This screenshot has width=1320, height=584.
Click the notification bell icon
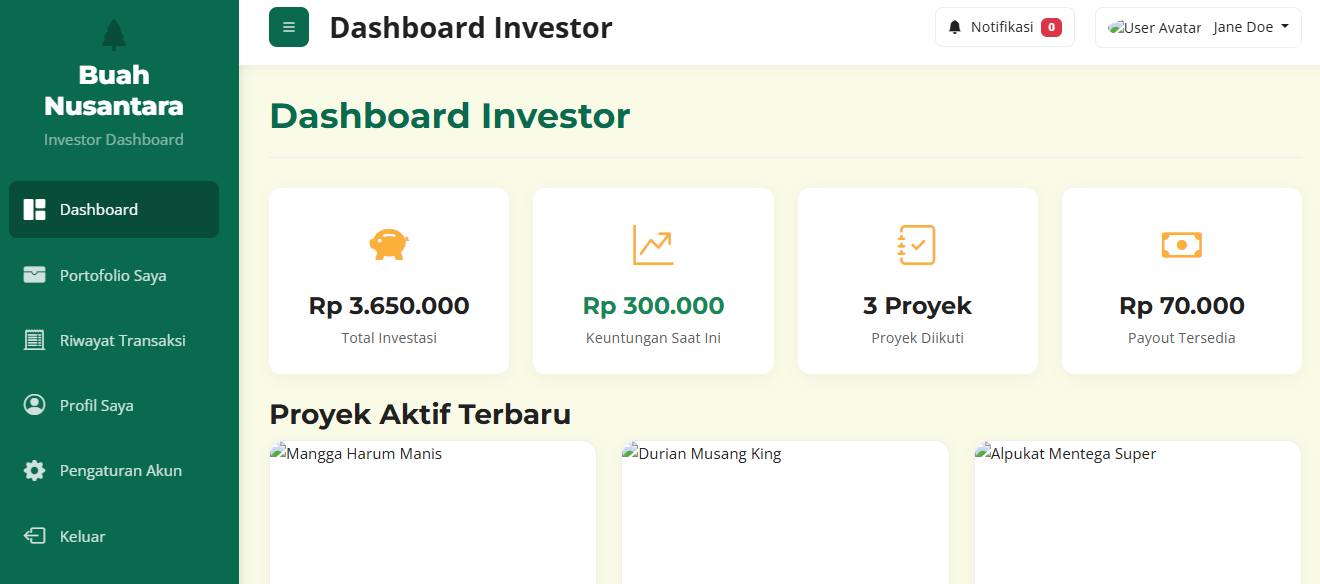point(955,27)
